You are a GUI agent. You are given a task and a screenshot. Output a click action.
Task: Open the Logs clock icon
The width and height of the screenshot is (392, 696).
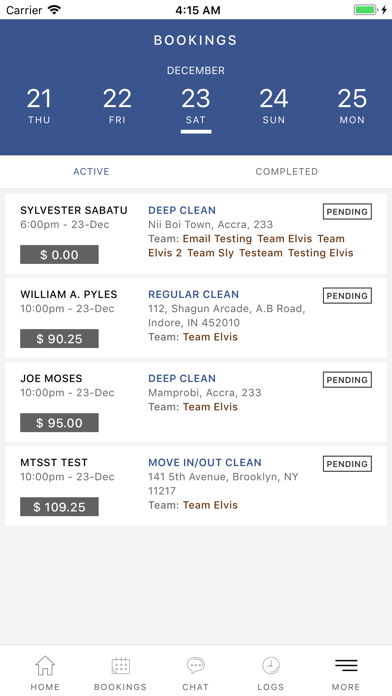coord(271,665)
